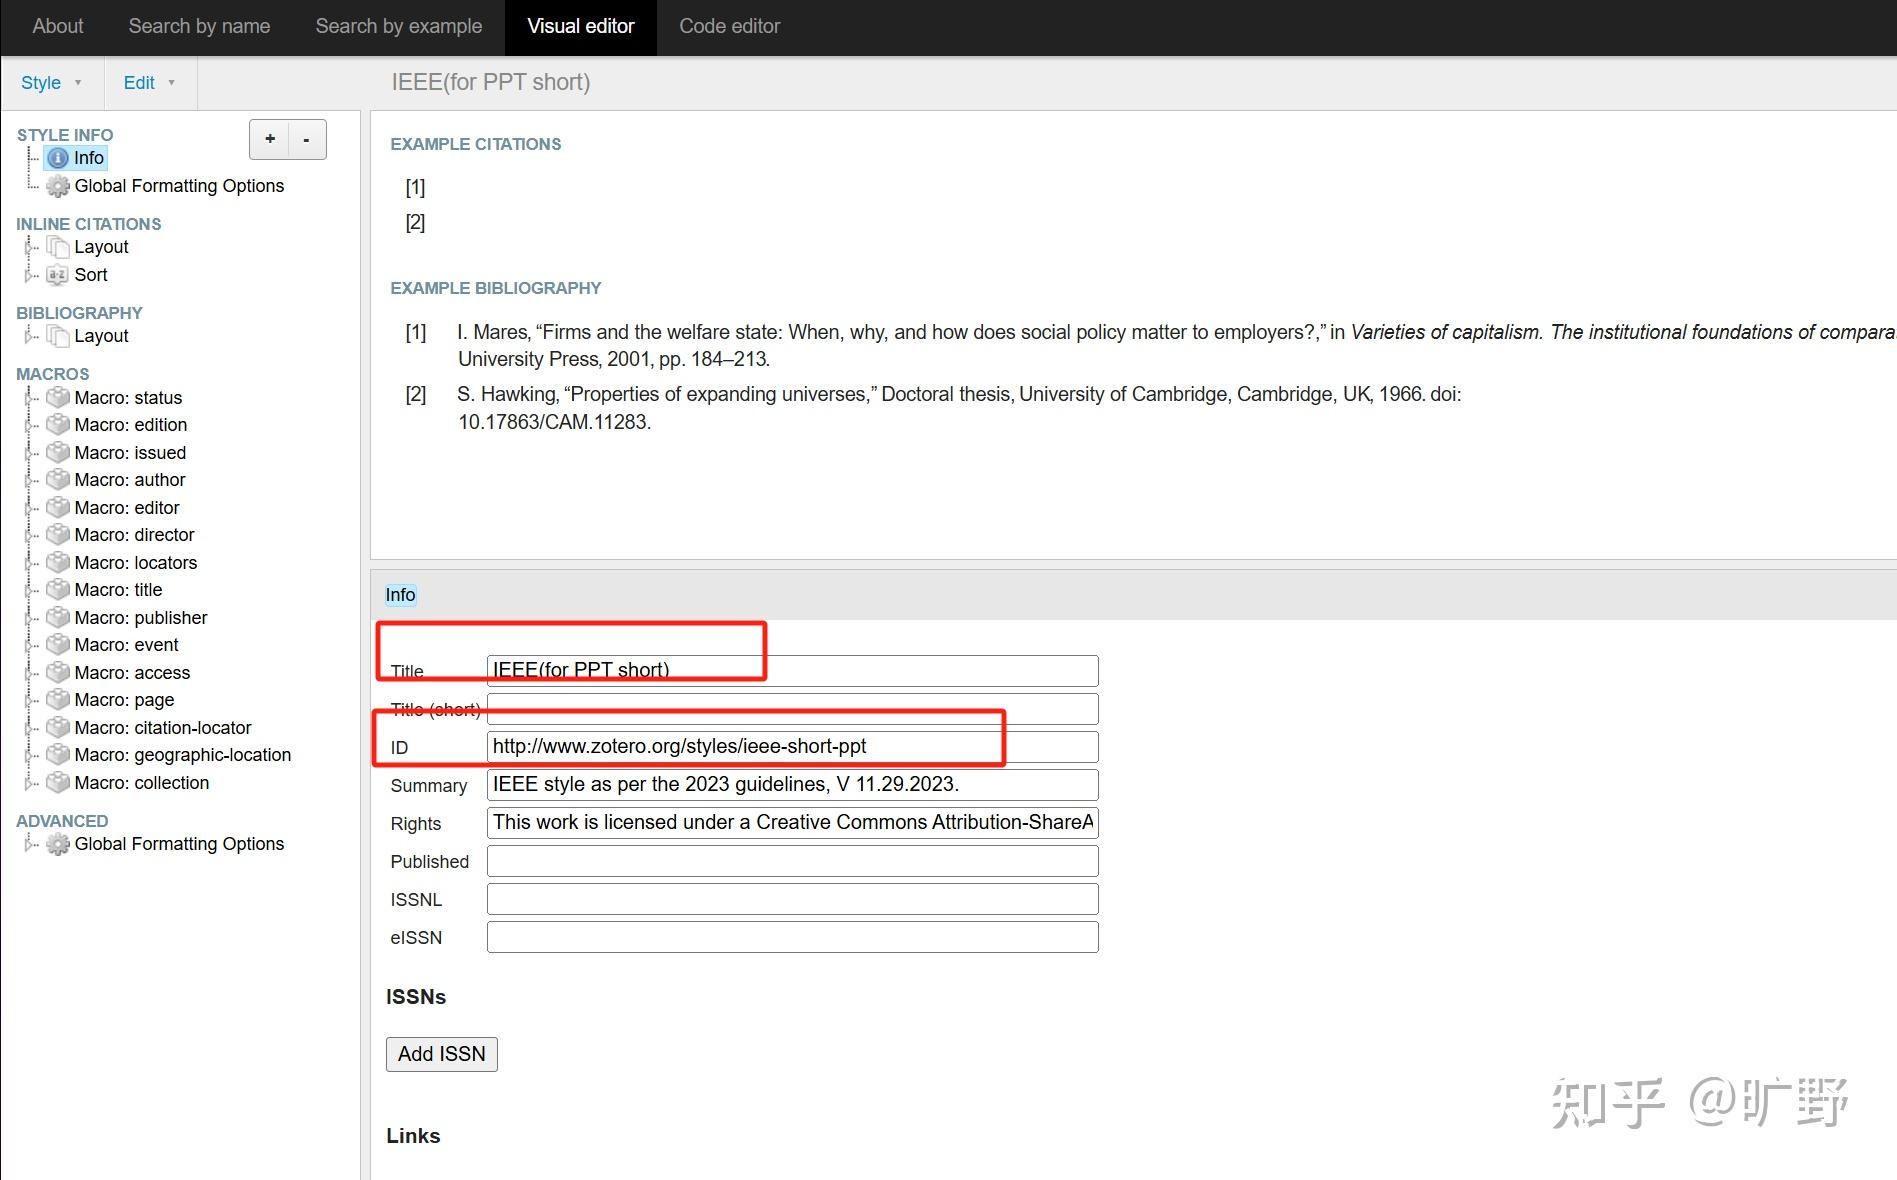Viewport: 1897px width, 1180px height.
Task: Click the Layout icon under Bibliography
Action: click(x=58, y=336)
